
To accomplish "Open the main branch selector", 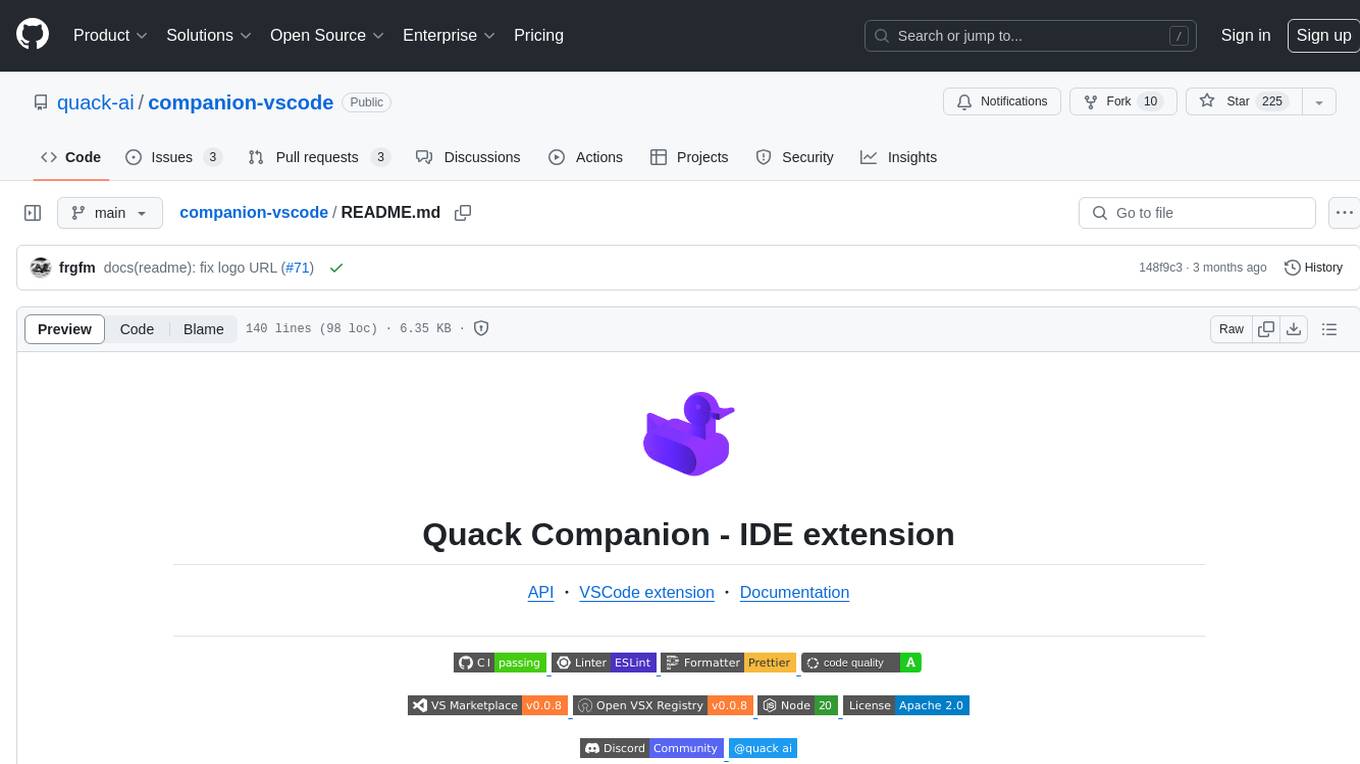I will click(110, 213).
